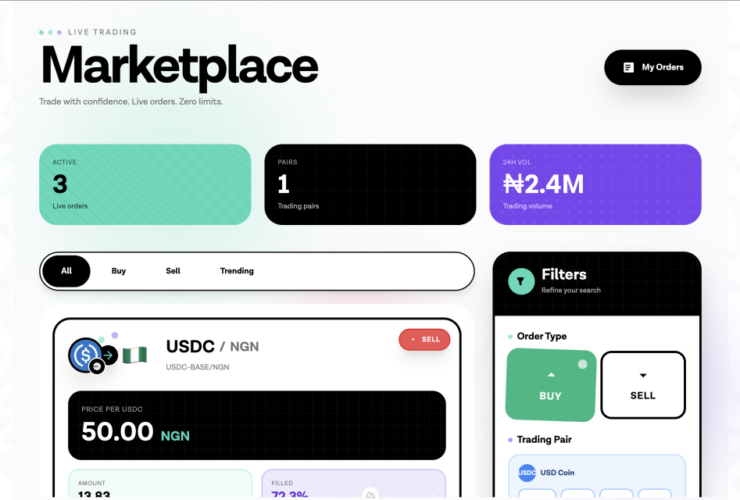Select BUY order type filter
The height and width of the screenshot is (500, 740).
pyautogui.click(x=551, y=384)
